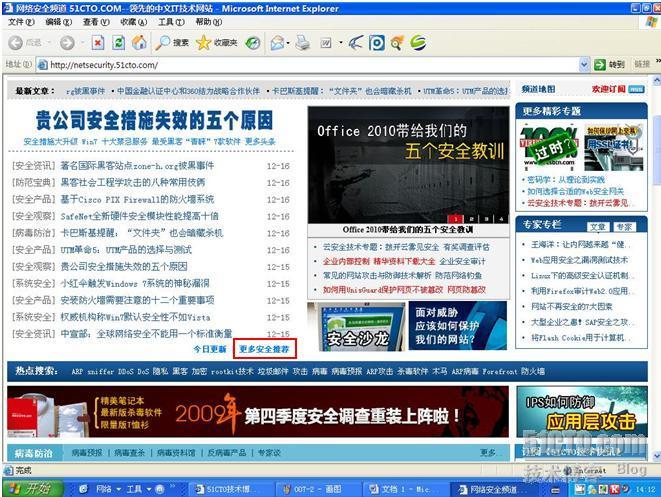Click the Office 2010 五个安全教训 banner image
Screen dimensions: 661x497
(x=408, y=165)
